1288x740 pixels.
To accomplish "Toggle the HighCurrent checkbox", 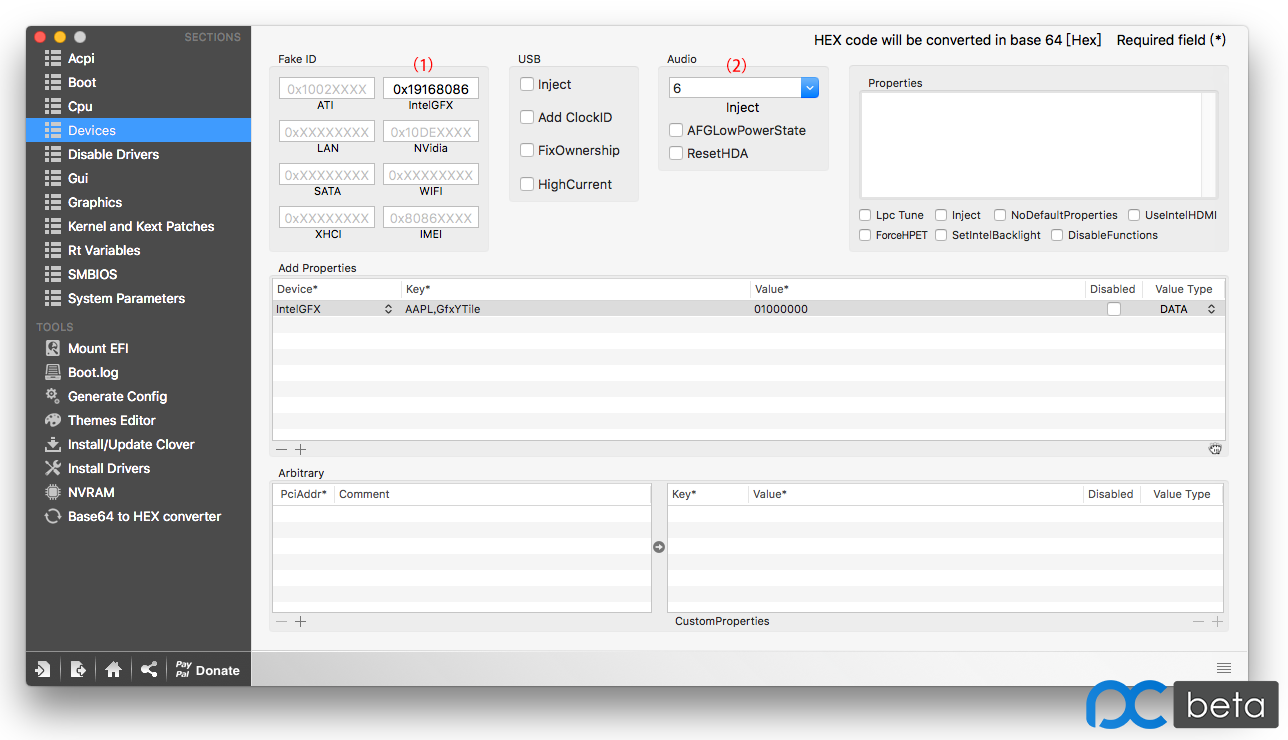I will coord(527,184).
